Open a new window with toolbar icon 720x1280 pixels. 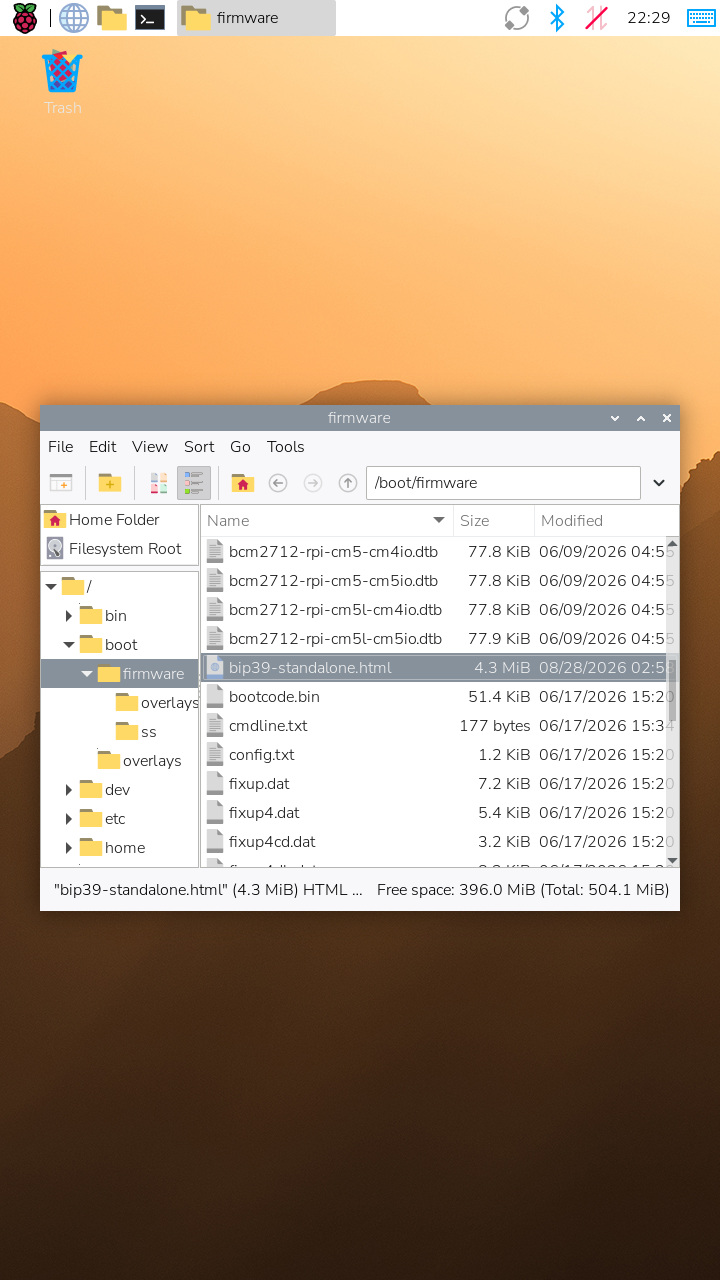click(61, 483)
